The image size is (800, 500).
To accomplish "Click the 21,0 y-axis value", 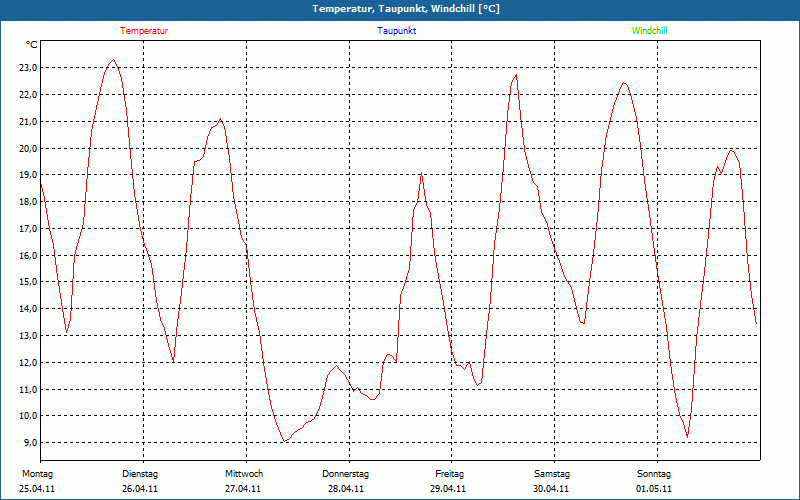I will pyautogui.click(x=29, y=121).
